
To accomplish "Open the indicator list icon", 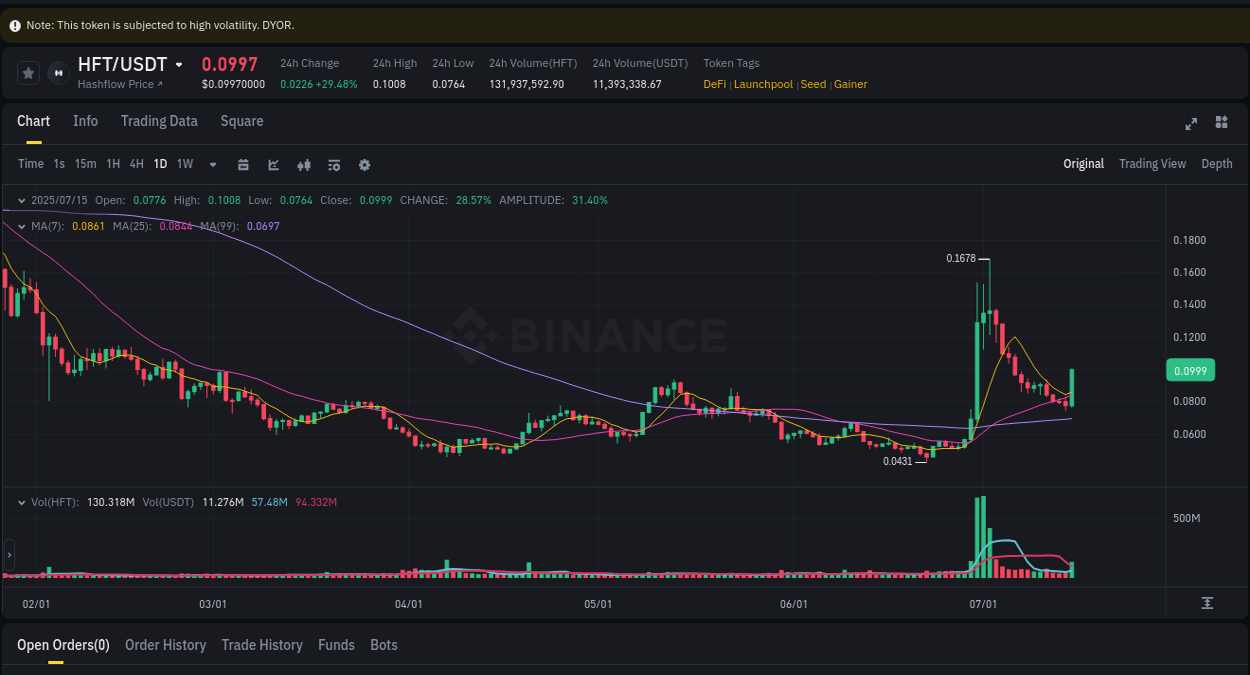I will pyautogui.click(x=334, y=164).
